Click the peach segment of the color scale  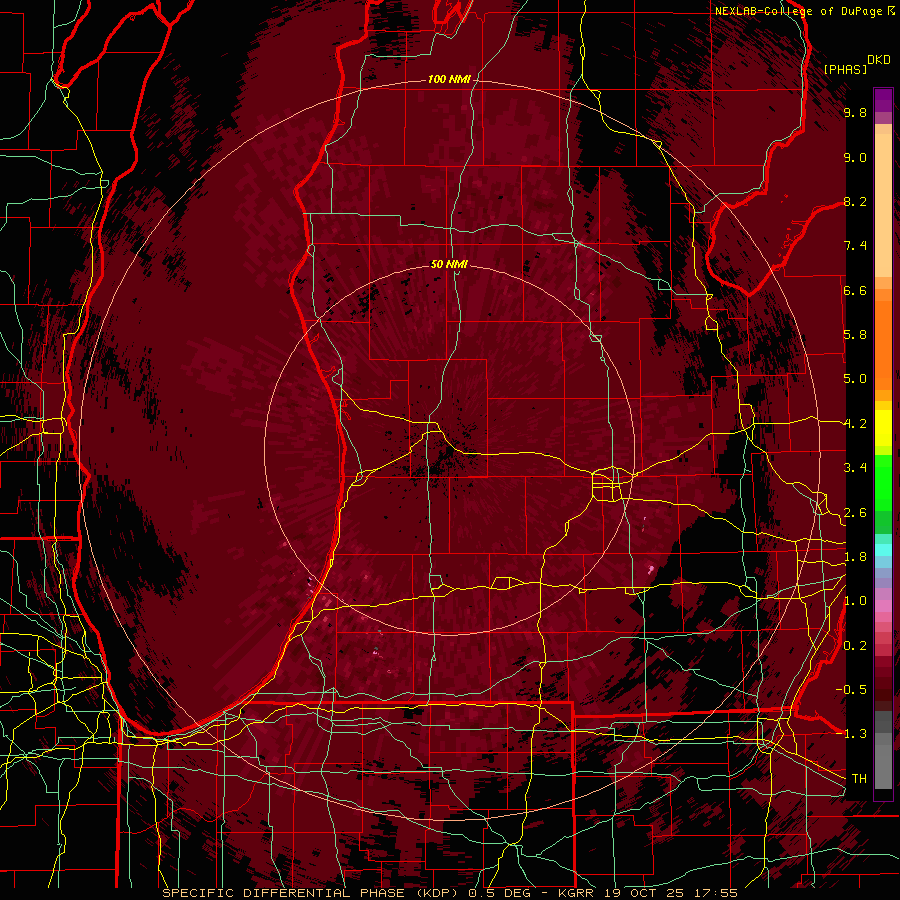pyautogui.click(x=883, y=204)
